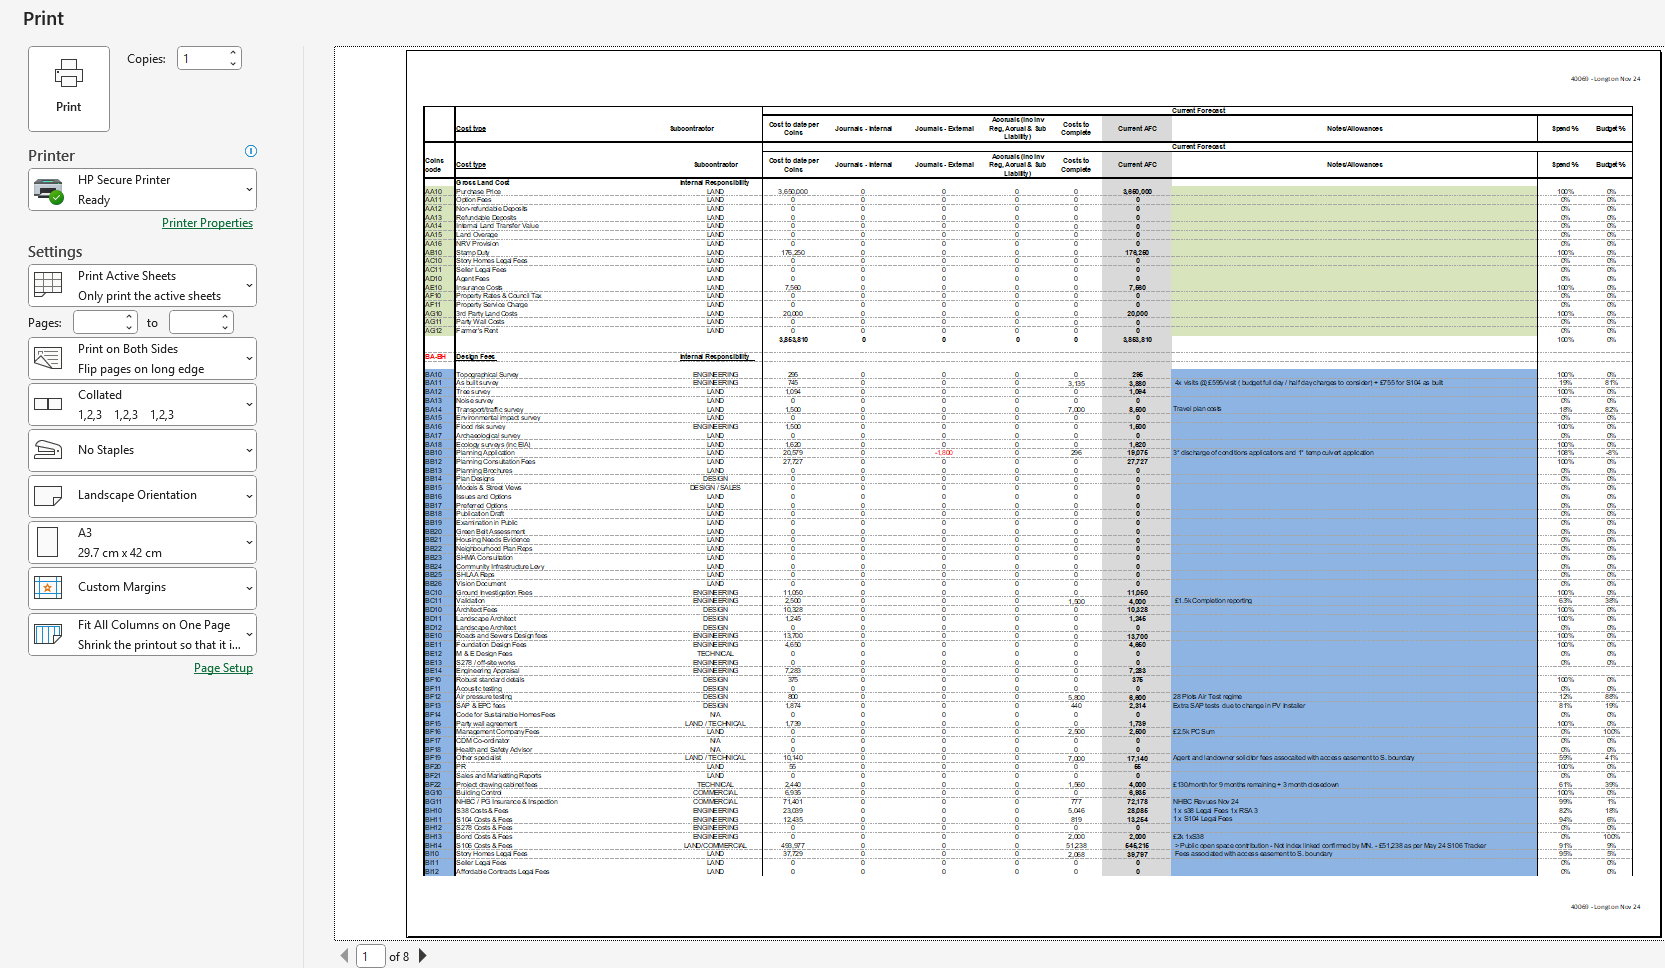Click the HP Secure Printer ready icon
Screen dimensions: 1665x968
click(x=48, y=190)
